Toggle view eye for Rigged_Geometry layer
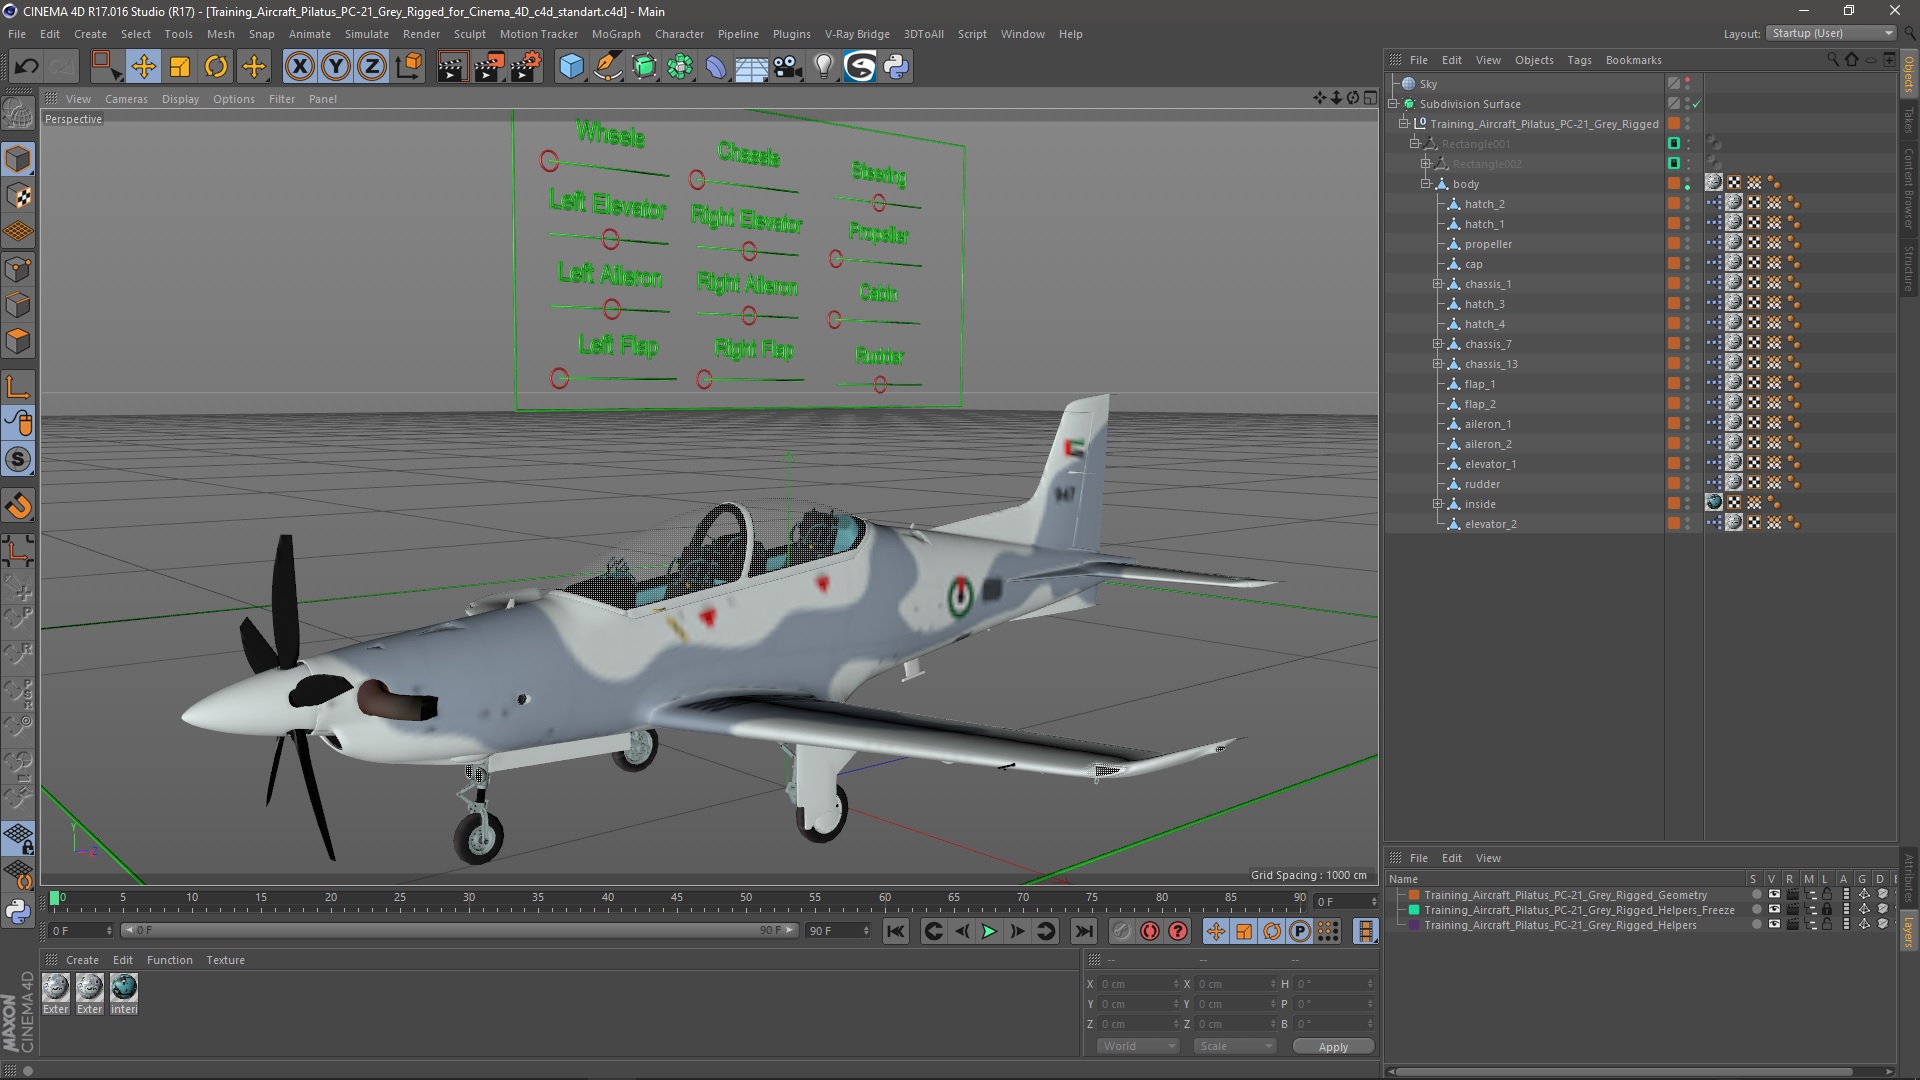 1773,895
